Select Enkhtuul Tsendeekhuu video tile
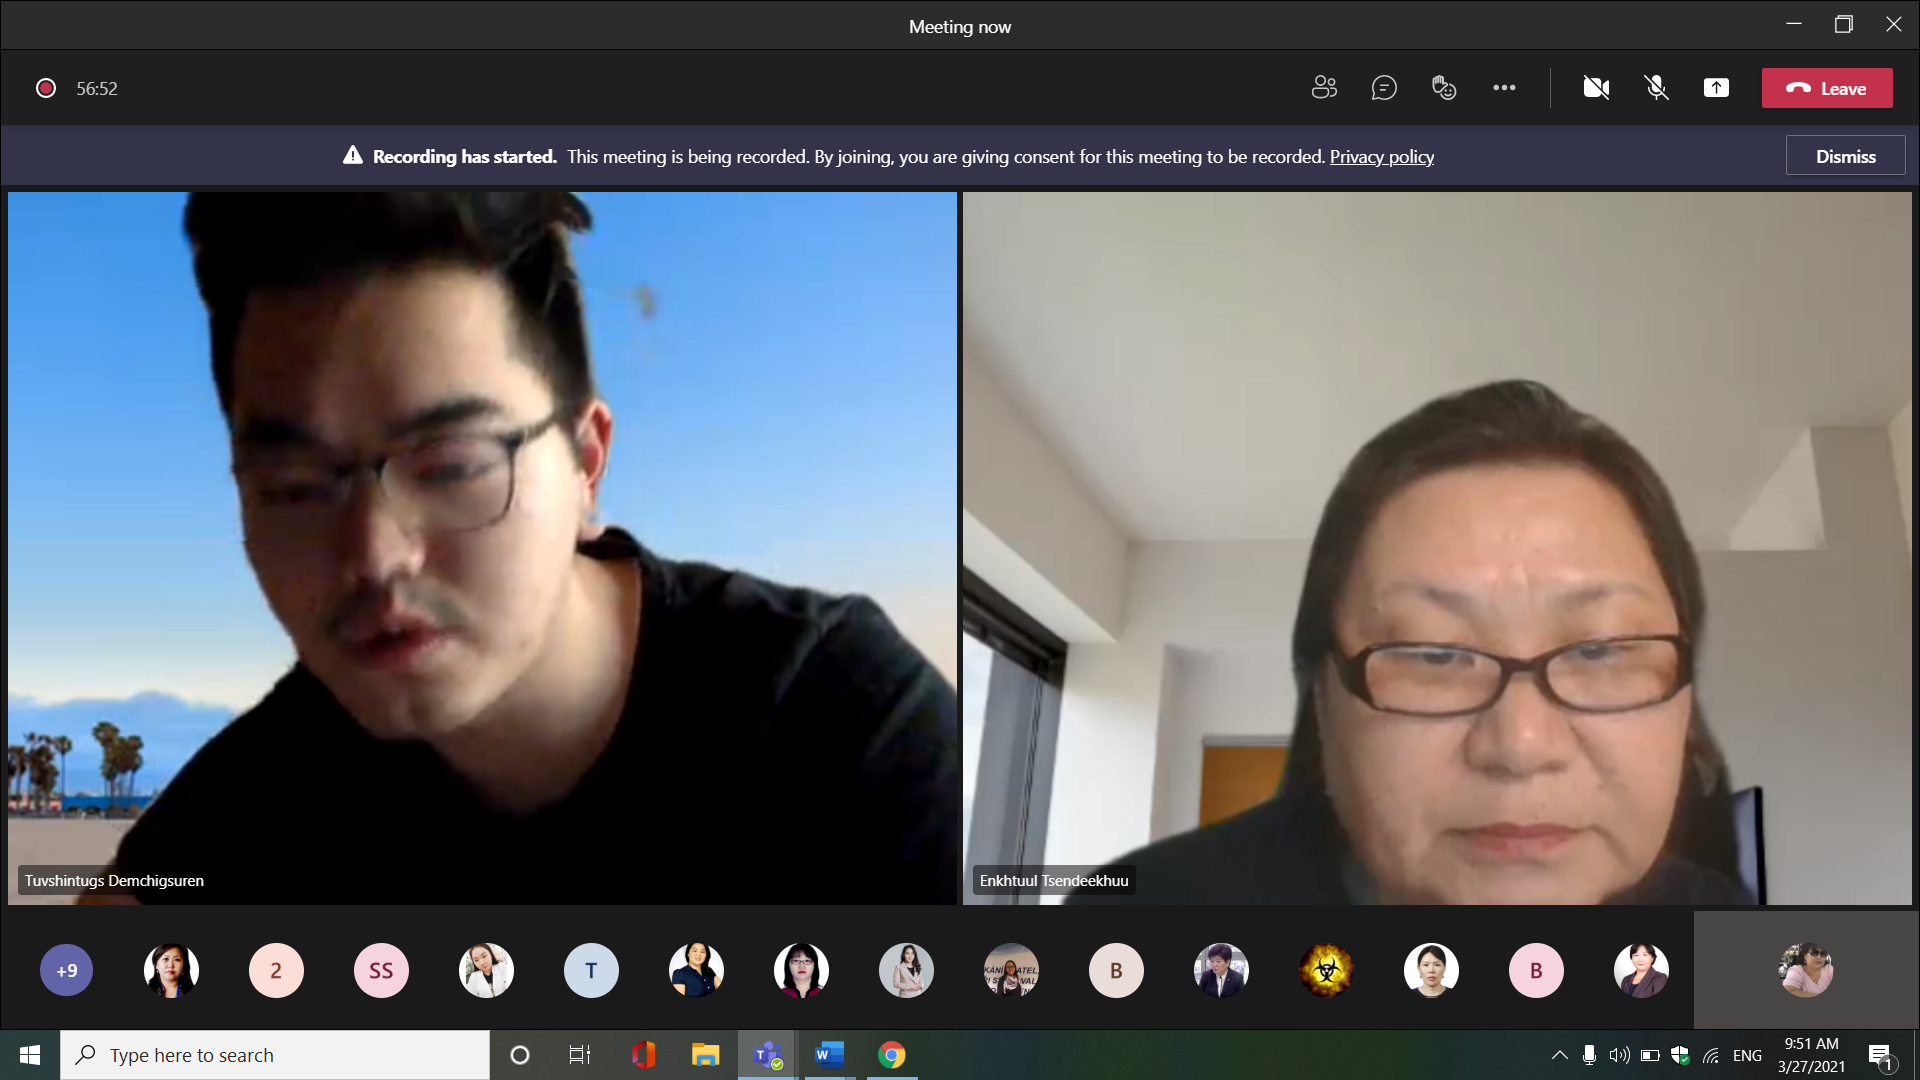 [1437, 548]
